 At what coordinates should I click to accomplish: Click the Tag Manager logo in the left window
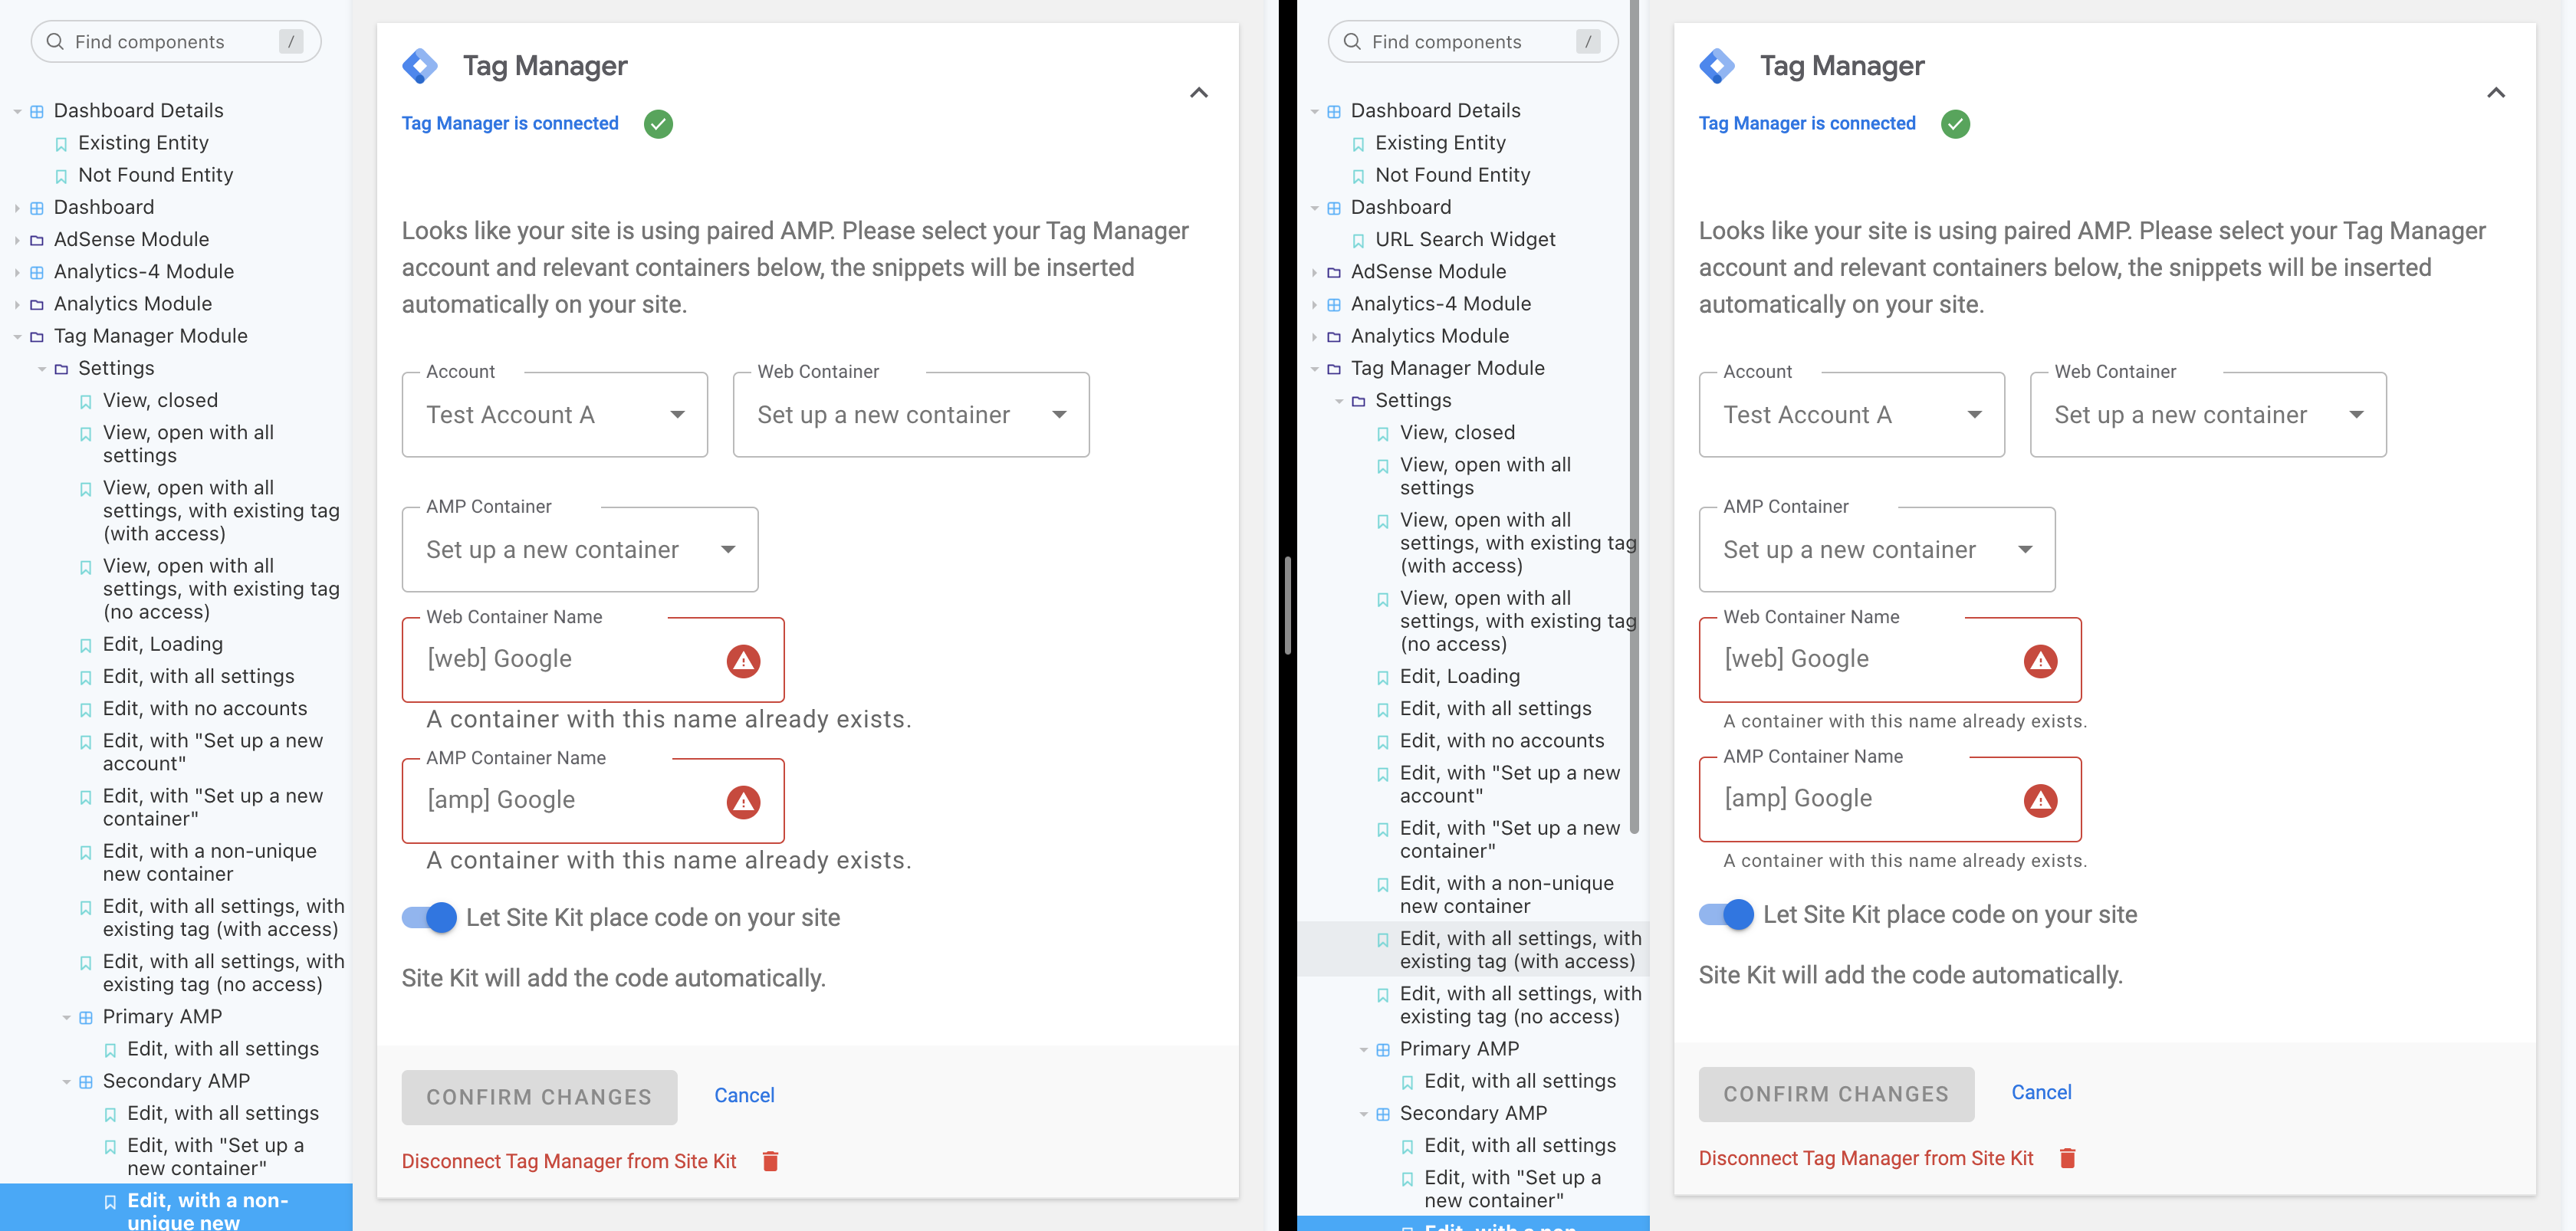pos(420,66)
